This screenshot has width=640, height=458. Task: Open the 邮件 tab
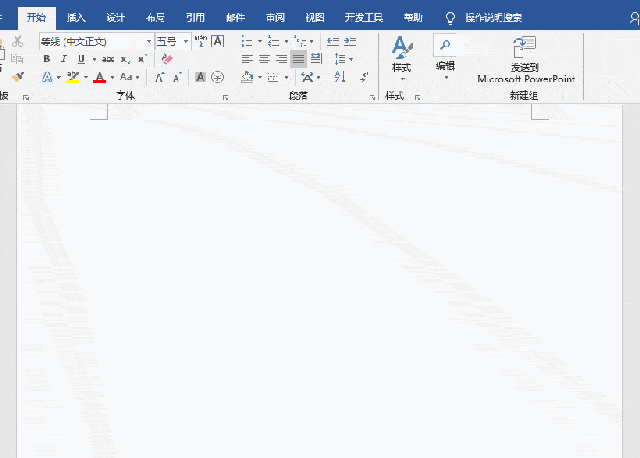[x=236, y=18]
